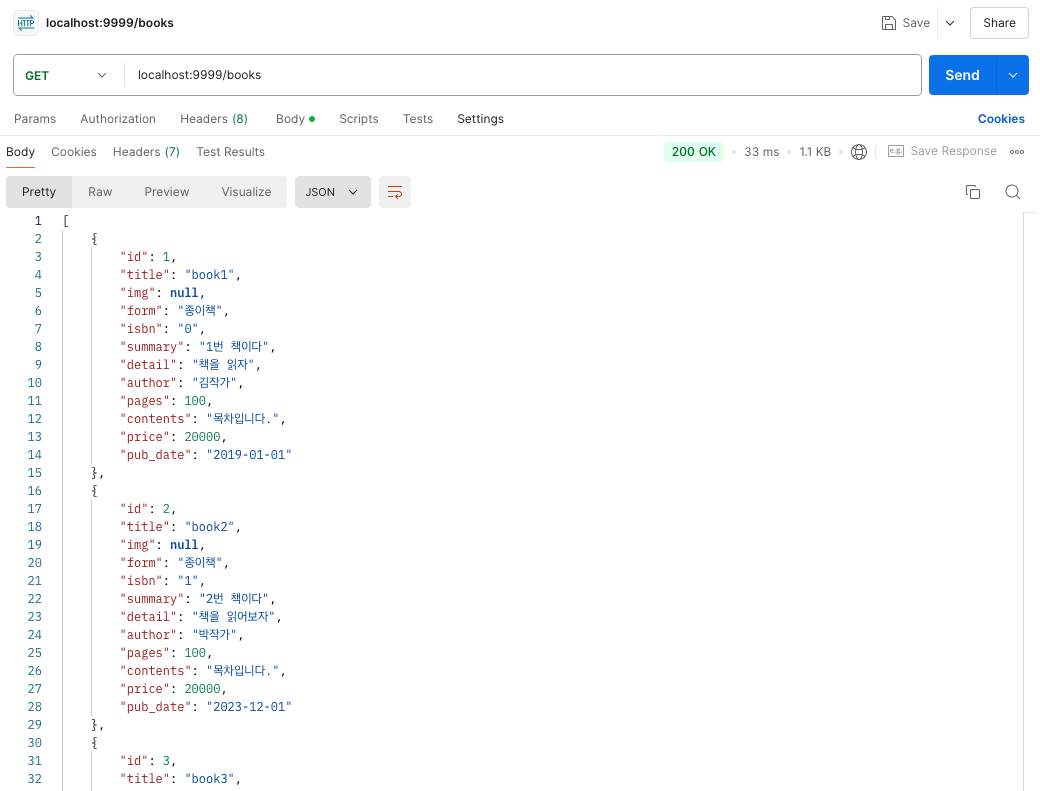Screen dimensions: 1040x791
Task: Open the Cookies link on the right
Action: tap(1001, 119)
